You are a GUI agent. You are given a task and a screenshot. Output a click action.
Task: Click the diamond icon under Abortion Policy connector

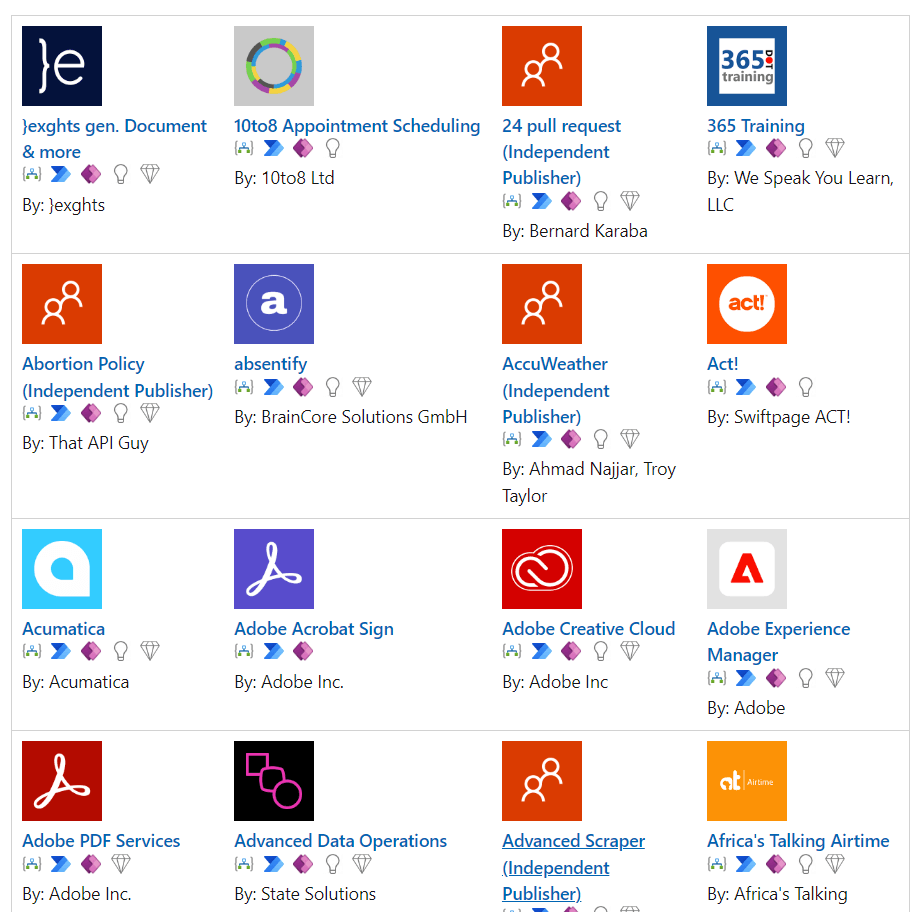pyautogui.click(x=150, y=412)
